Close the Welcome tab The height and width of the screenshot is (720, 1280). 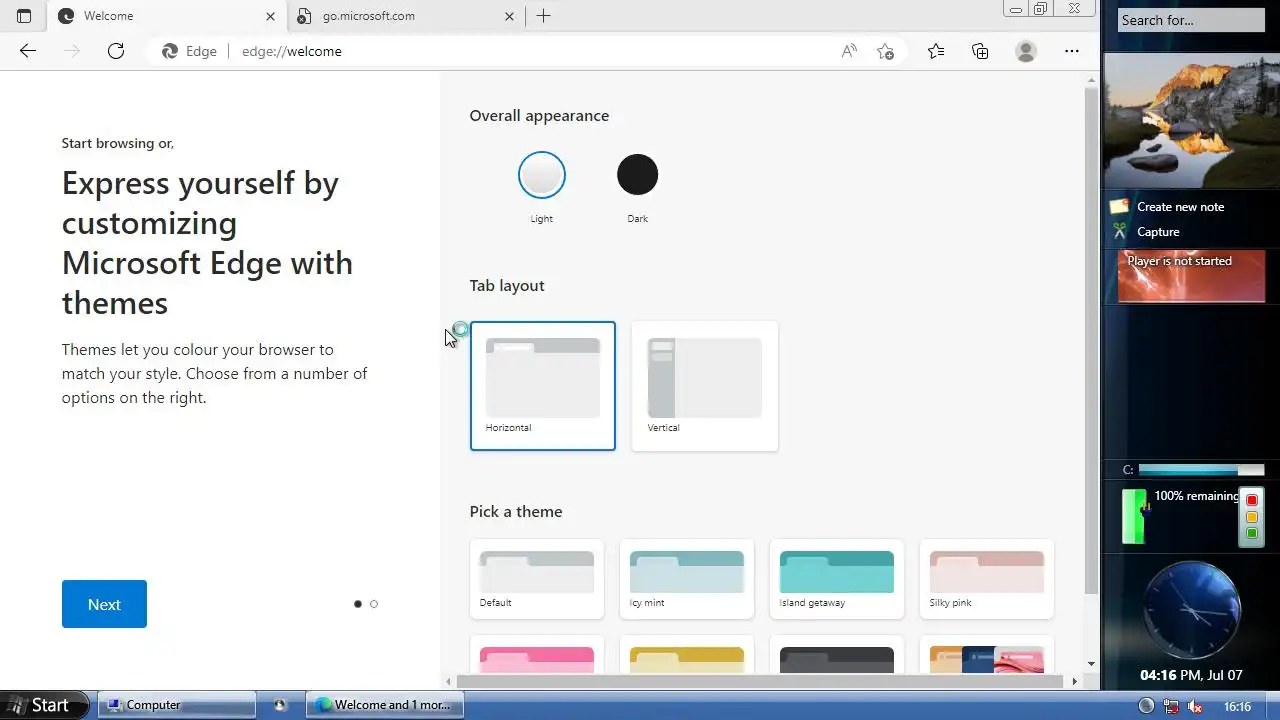click(270, 16)
